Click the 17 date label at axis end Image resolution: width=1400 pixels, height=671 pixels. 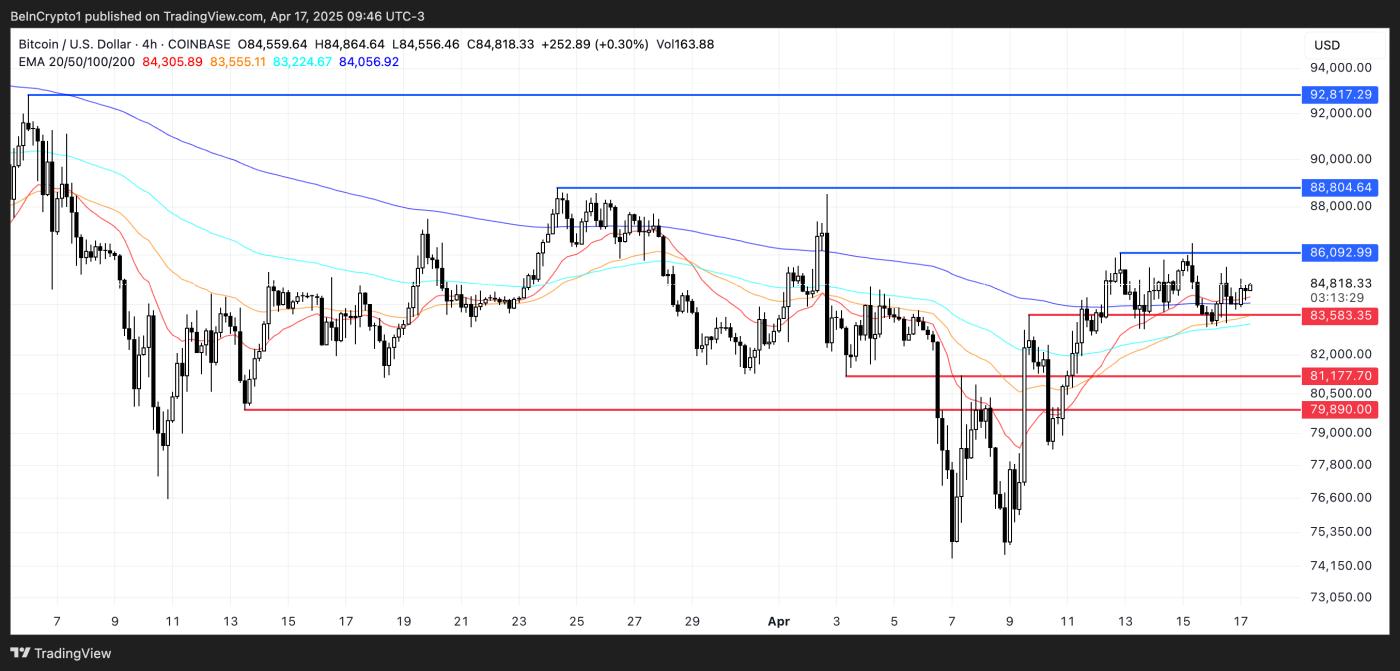click(1240, 621)
